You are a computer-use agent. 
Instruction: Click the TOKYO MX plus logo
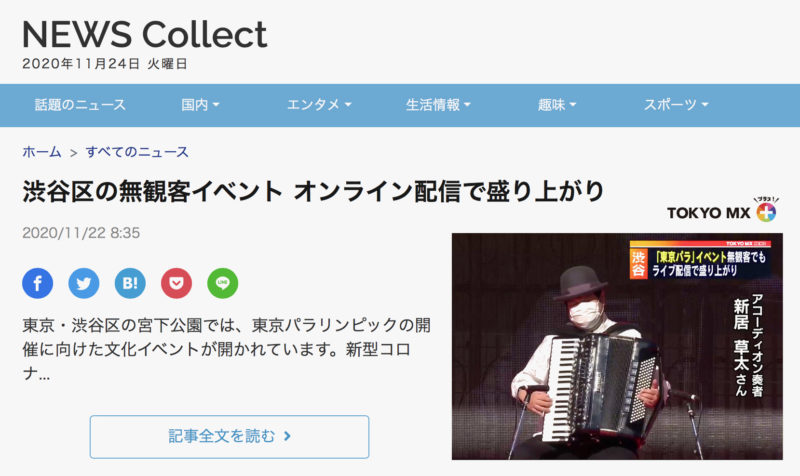click(722, 210)
